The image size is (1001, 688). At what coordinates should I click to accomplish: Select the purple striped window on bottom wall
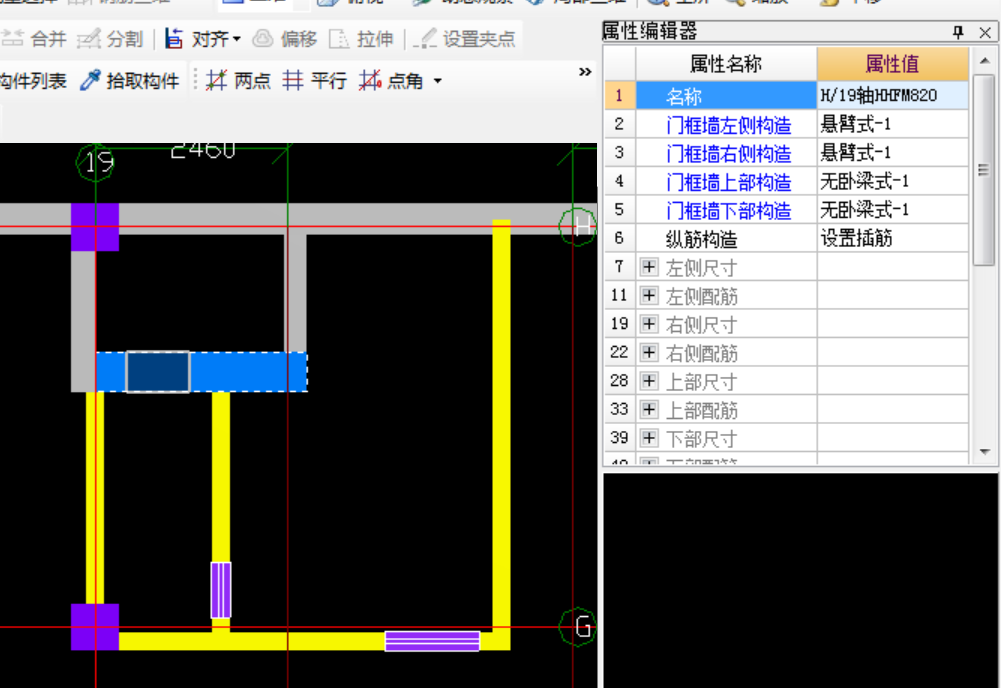[x=432, y=641]
